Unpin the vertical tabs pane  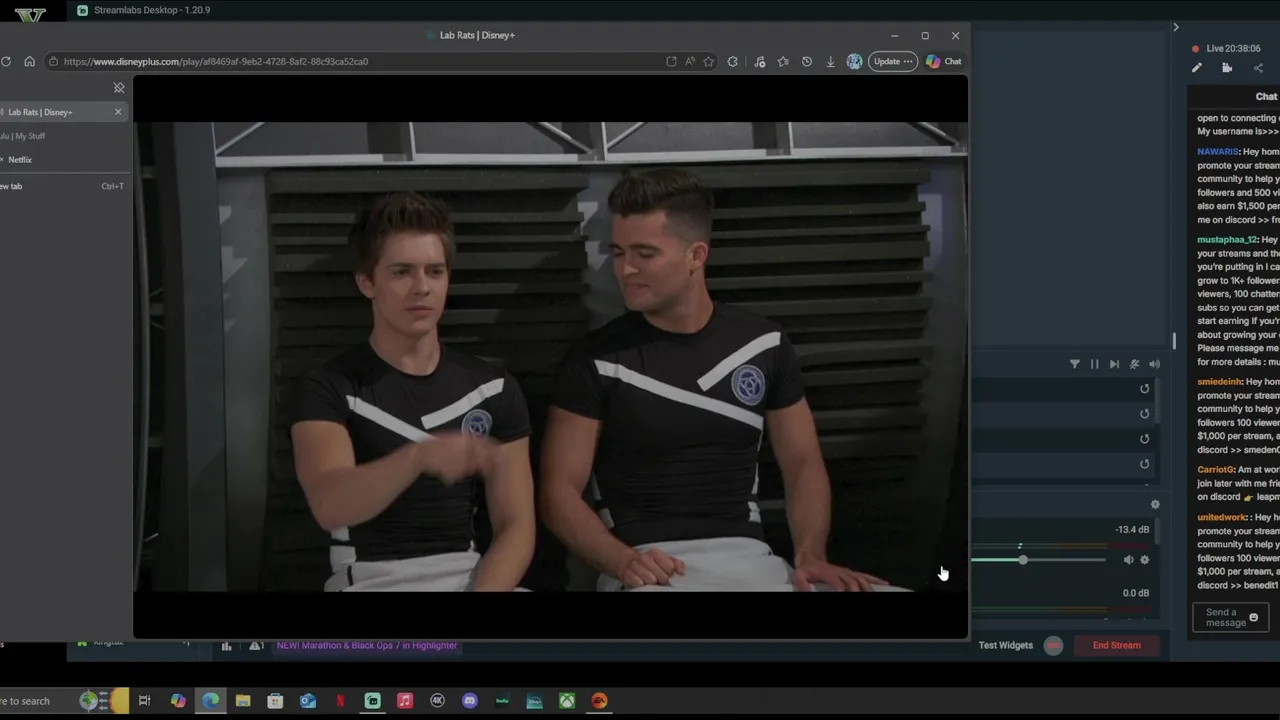[x=119, y=88]
